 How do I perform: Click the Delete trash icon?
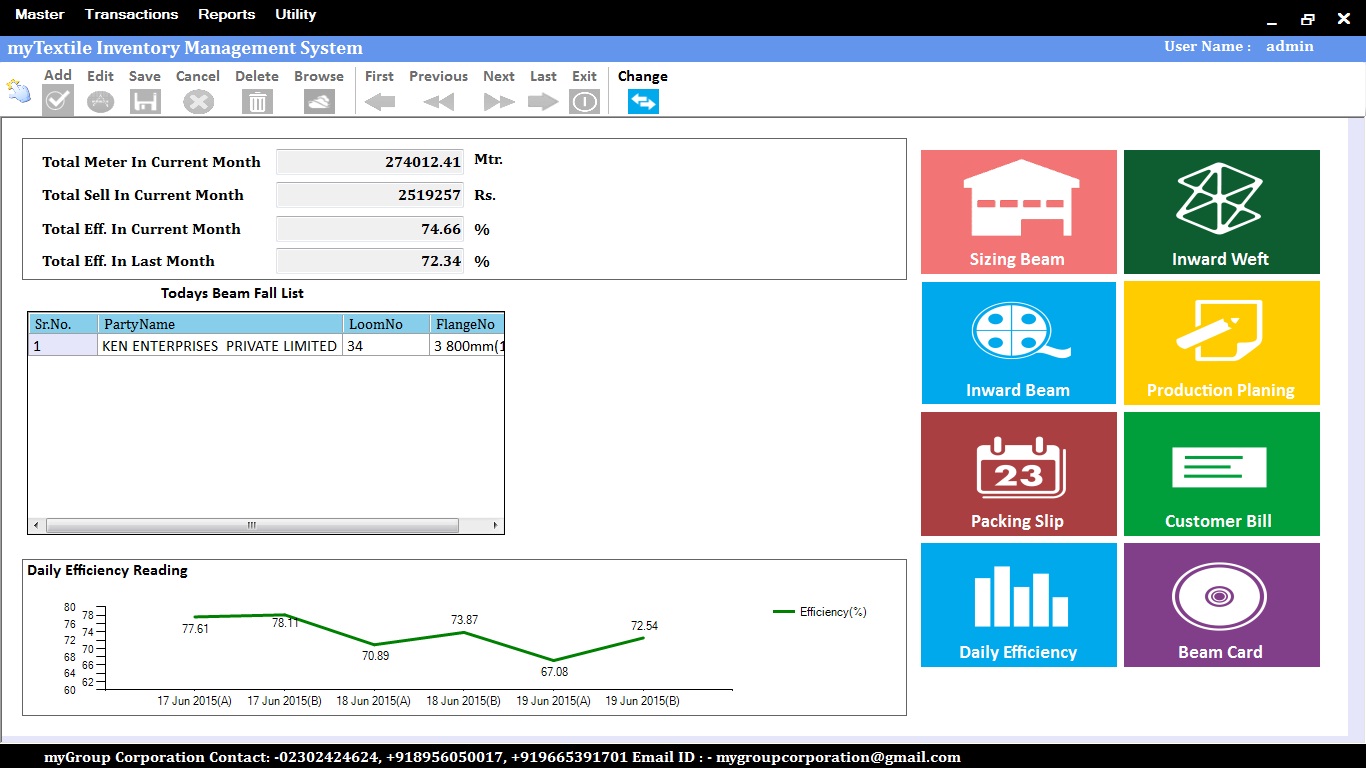click(x=257, y=101)
